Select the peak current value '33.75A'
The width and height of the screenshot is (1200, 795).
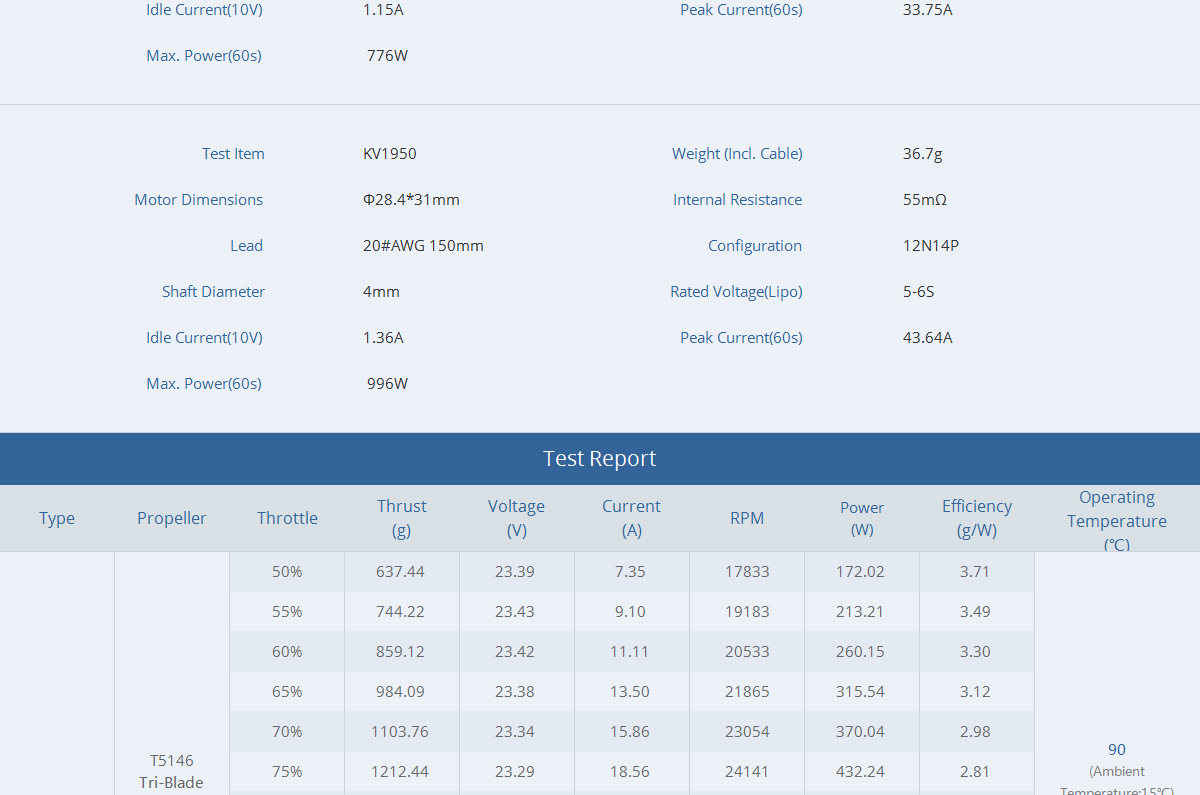[928, 10]
